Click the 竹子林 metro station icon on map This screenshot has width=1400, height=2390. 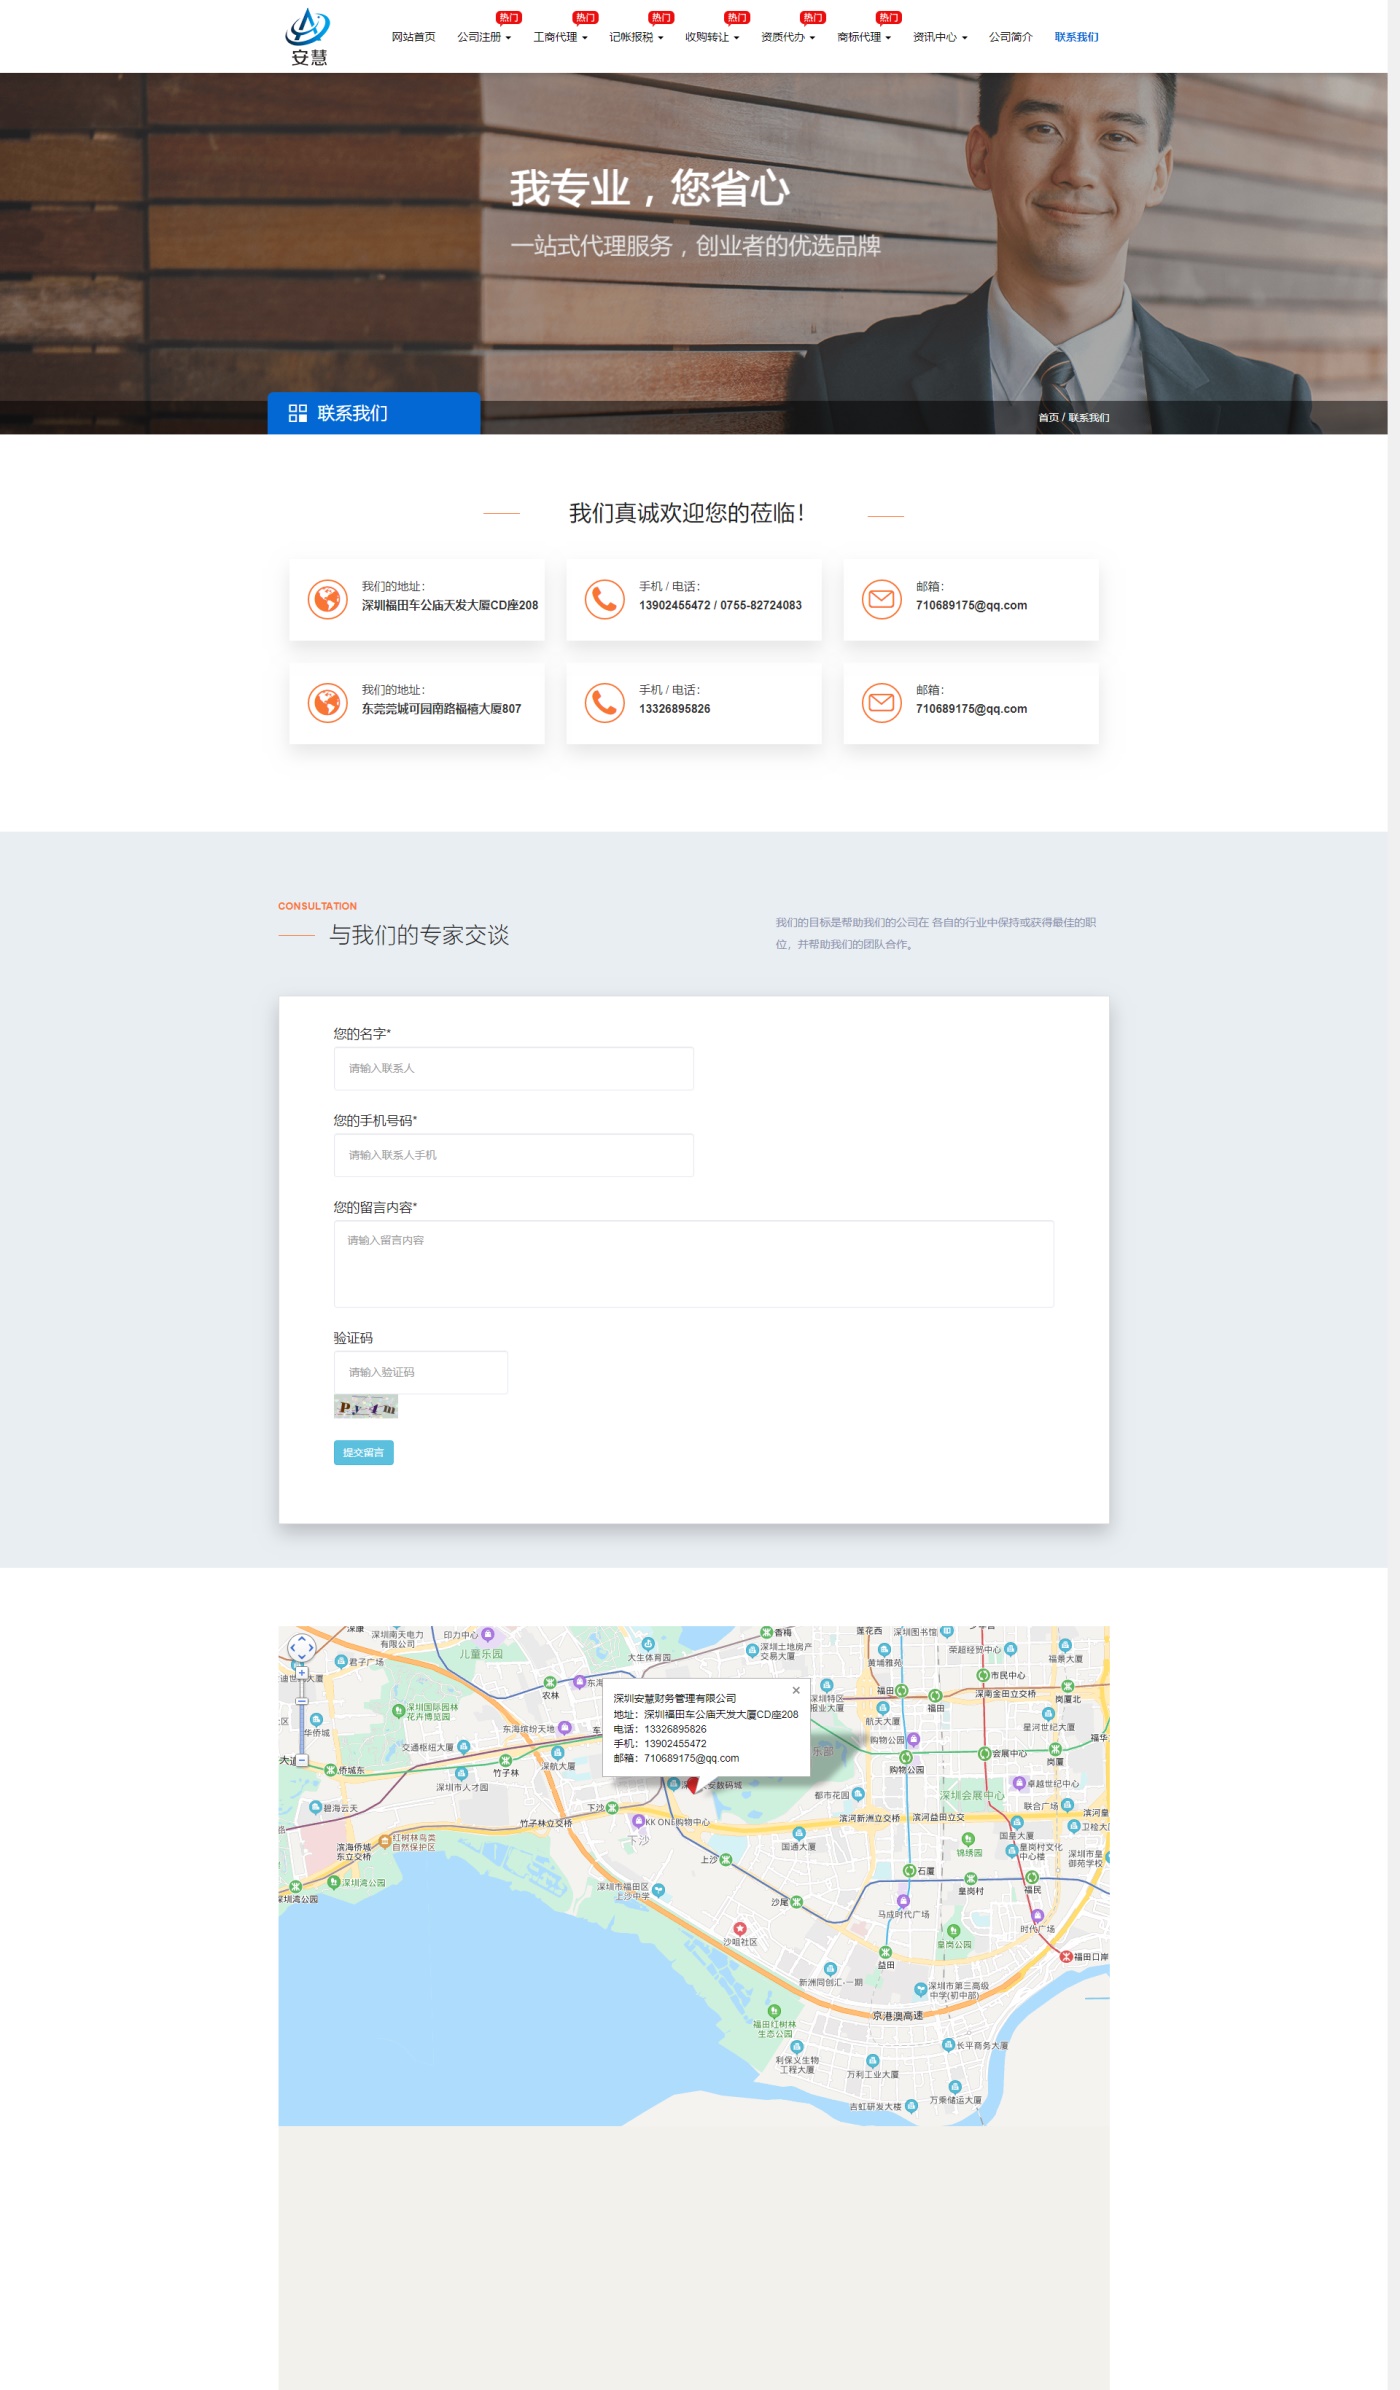tap(506, 1760)
